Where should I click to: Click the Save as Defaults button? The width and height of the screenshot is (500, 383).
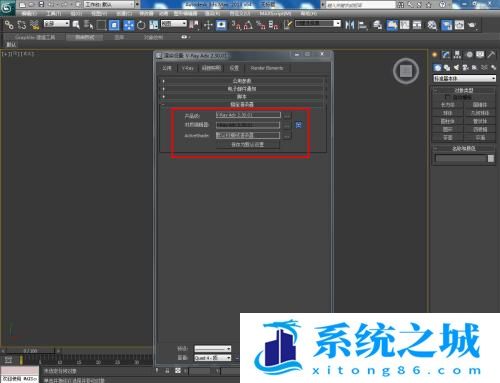point(248,144)
